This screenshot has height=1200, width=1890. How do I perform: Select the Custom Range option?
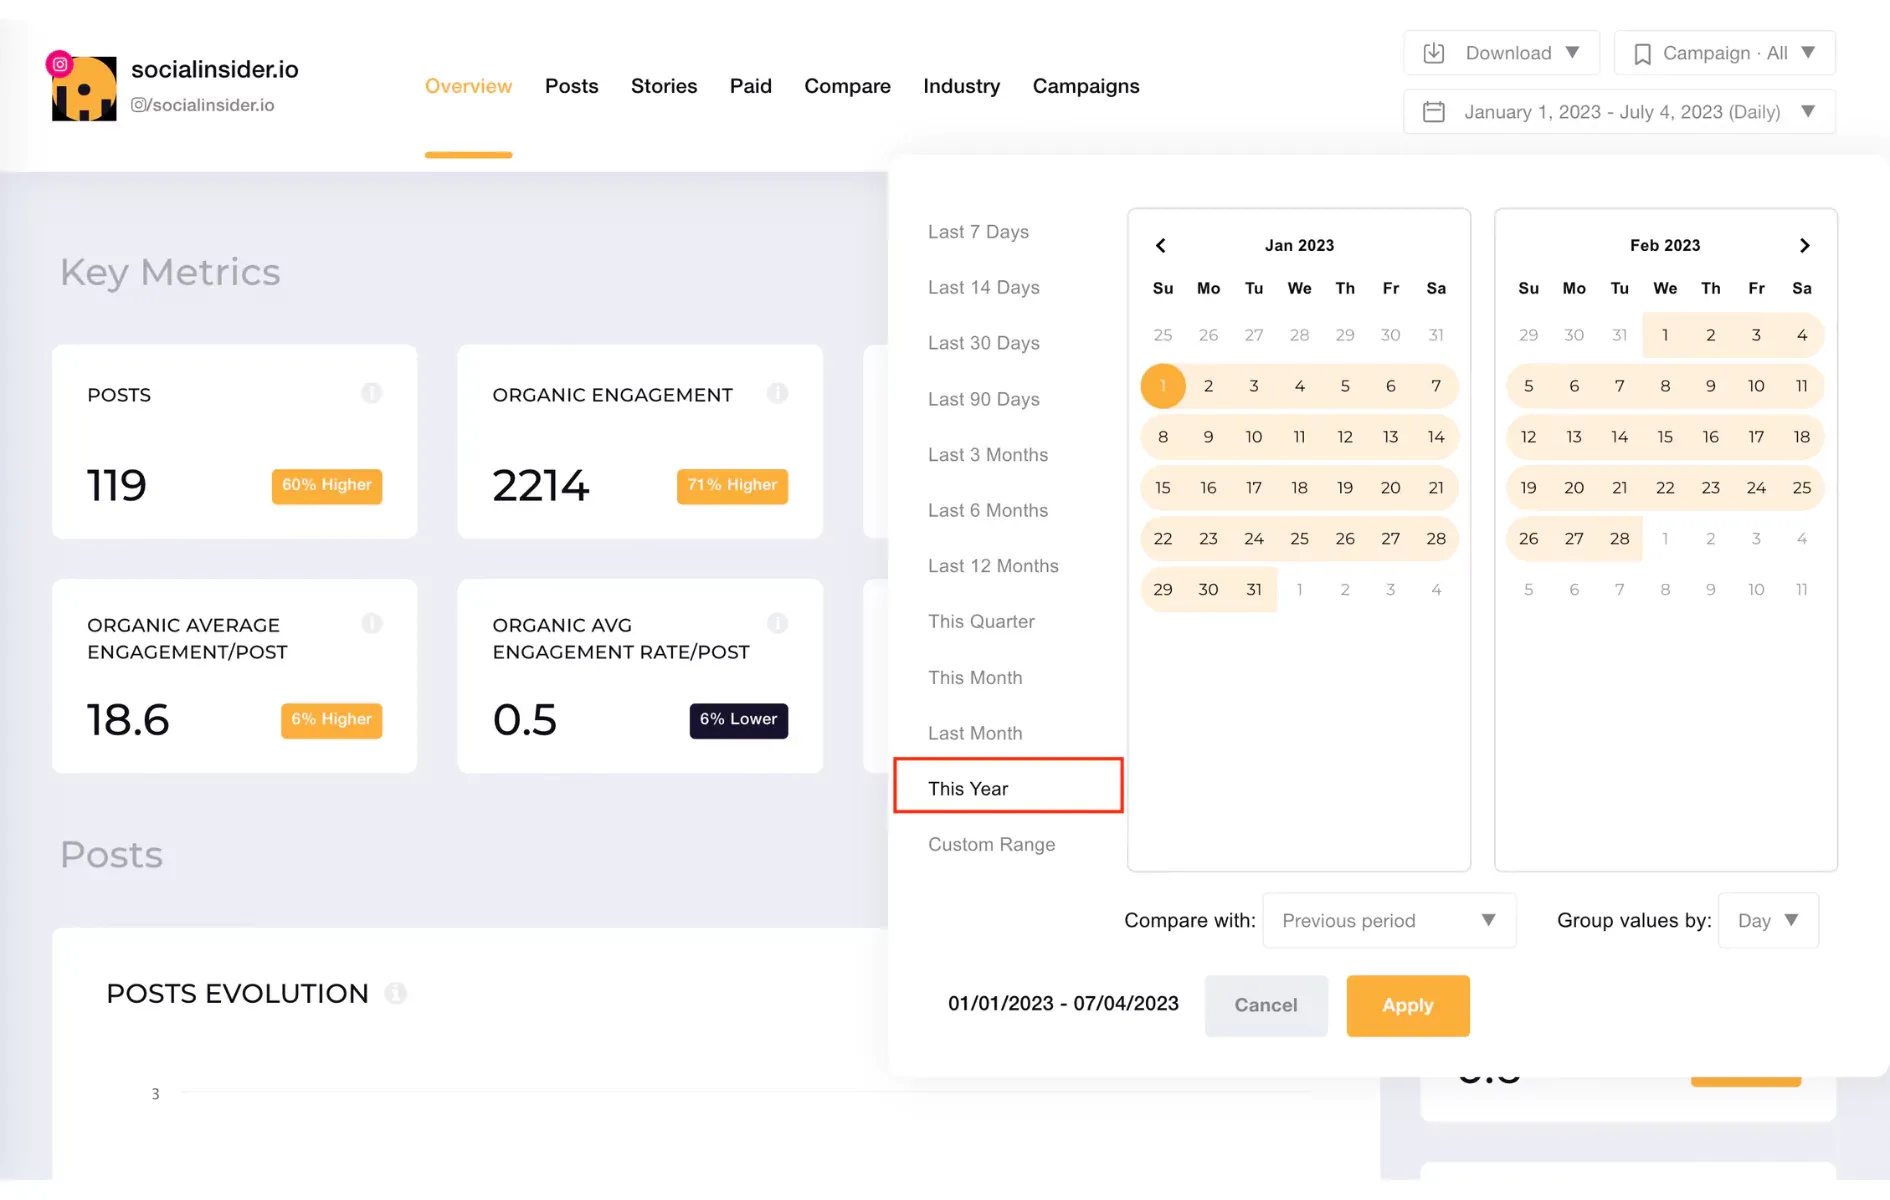pyautogui.click(x=991, y=845)
